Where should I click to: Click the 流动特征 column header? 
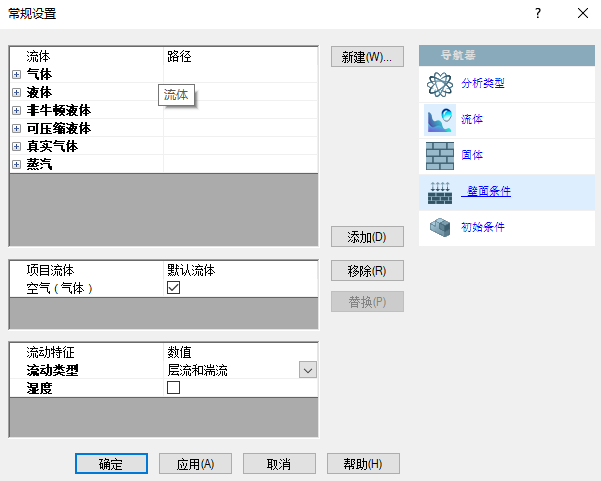(50, 352)
